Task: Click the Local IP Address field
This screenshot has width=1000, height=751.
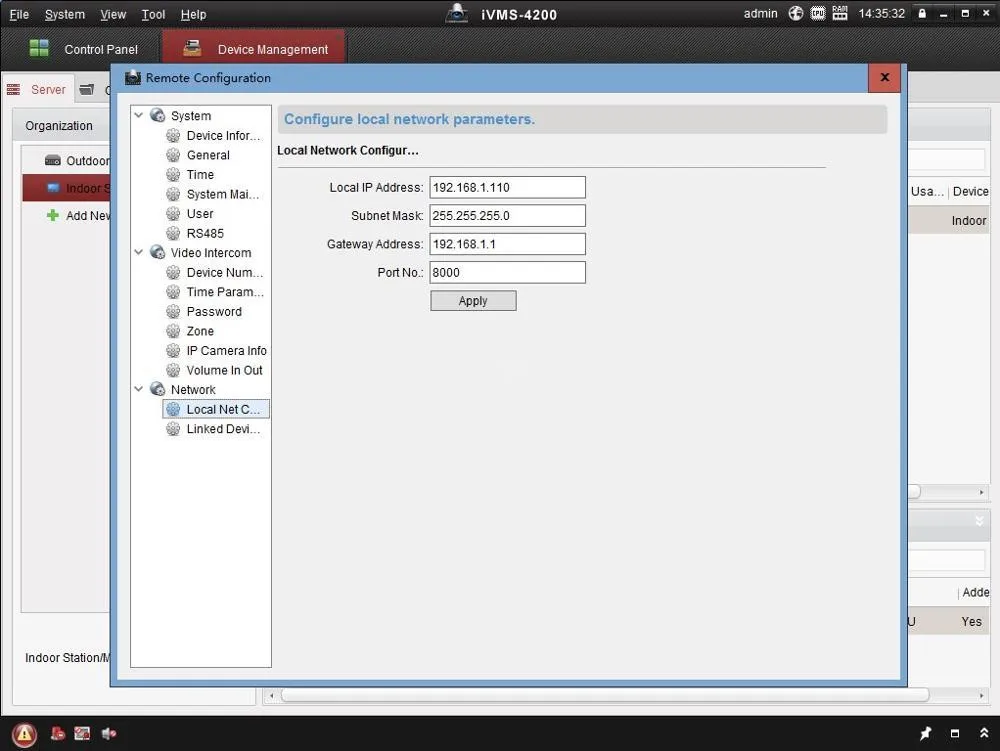Action: 507,187
